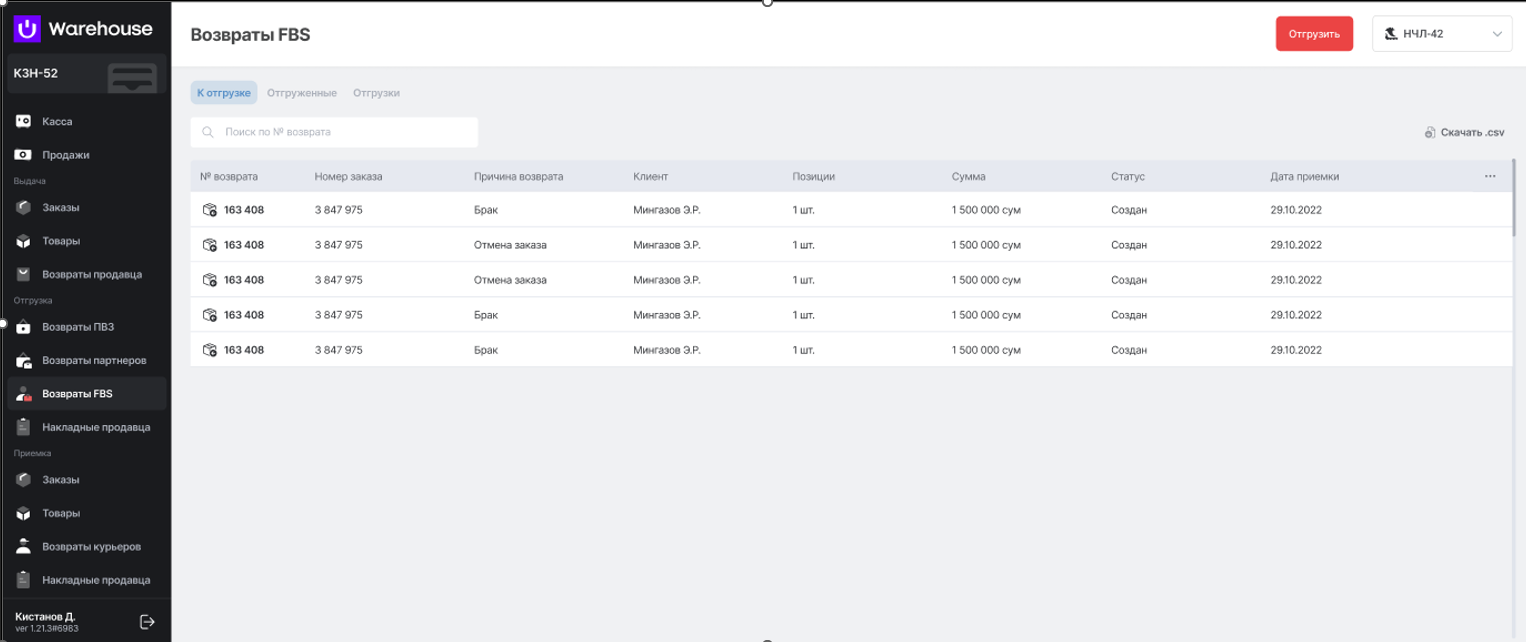The image size is (1526, 642).
Task: Select the К отгрузке tab
Action: 224,93
